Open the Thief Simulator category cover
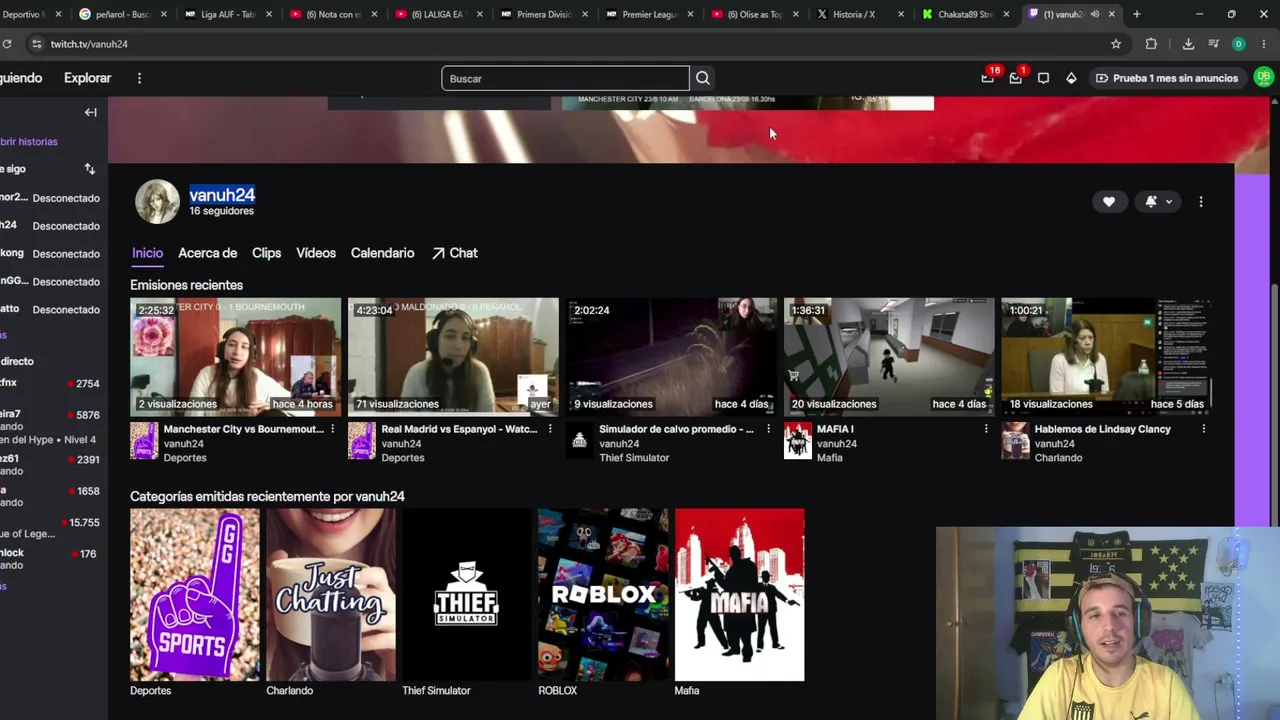Viewport: 1280px width, 720px height. click(x=467, y=595)
